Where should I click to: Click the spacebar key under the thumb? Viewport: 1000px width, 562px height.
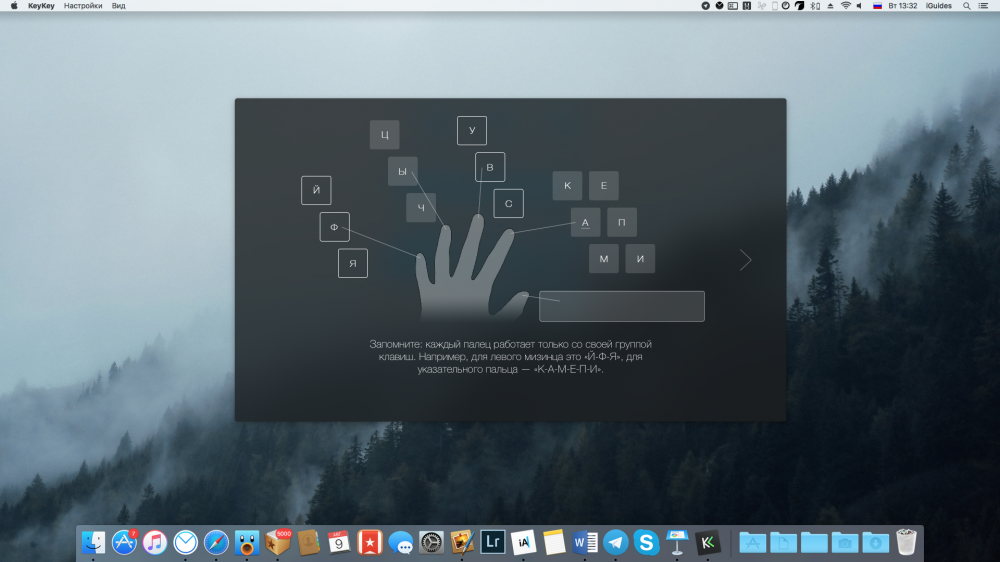(621, 306)
